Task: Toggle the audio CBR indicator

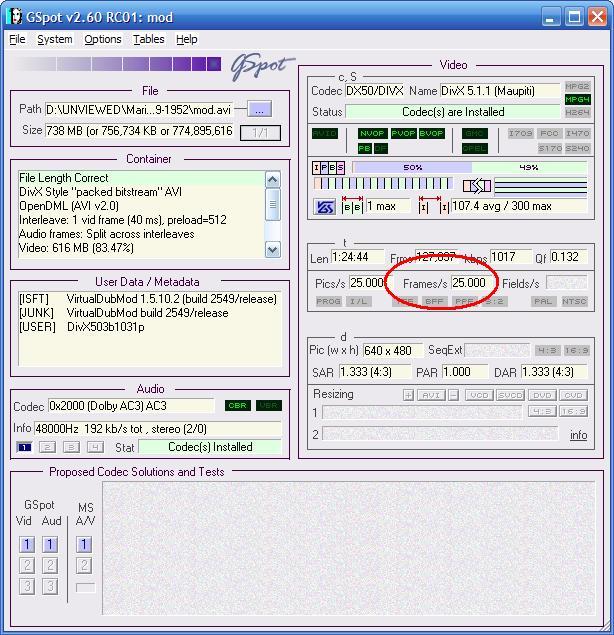Action: point(238,405)
